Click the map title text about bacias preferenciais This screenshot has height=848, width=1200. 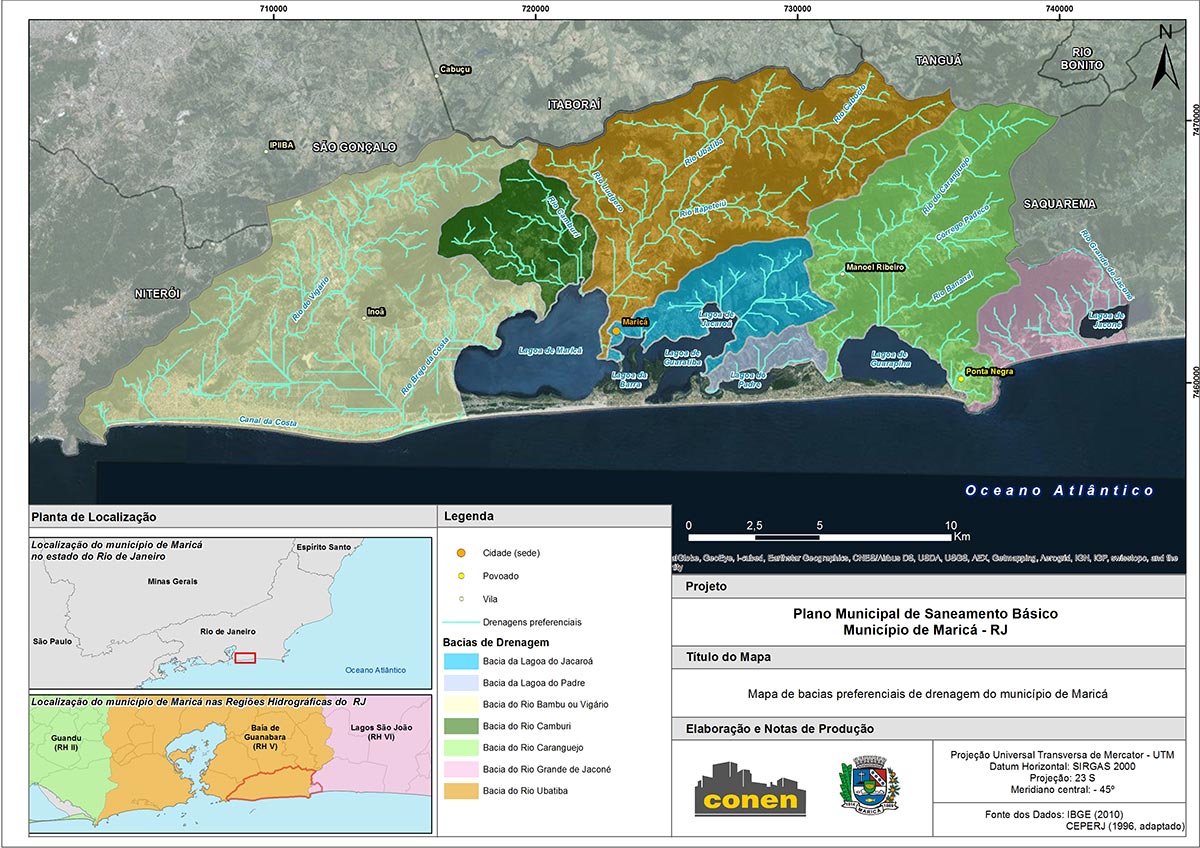[925, 694]
